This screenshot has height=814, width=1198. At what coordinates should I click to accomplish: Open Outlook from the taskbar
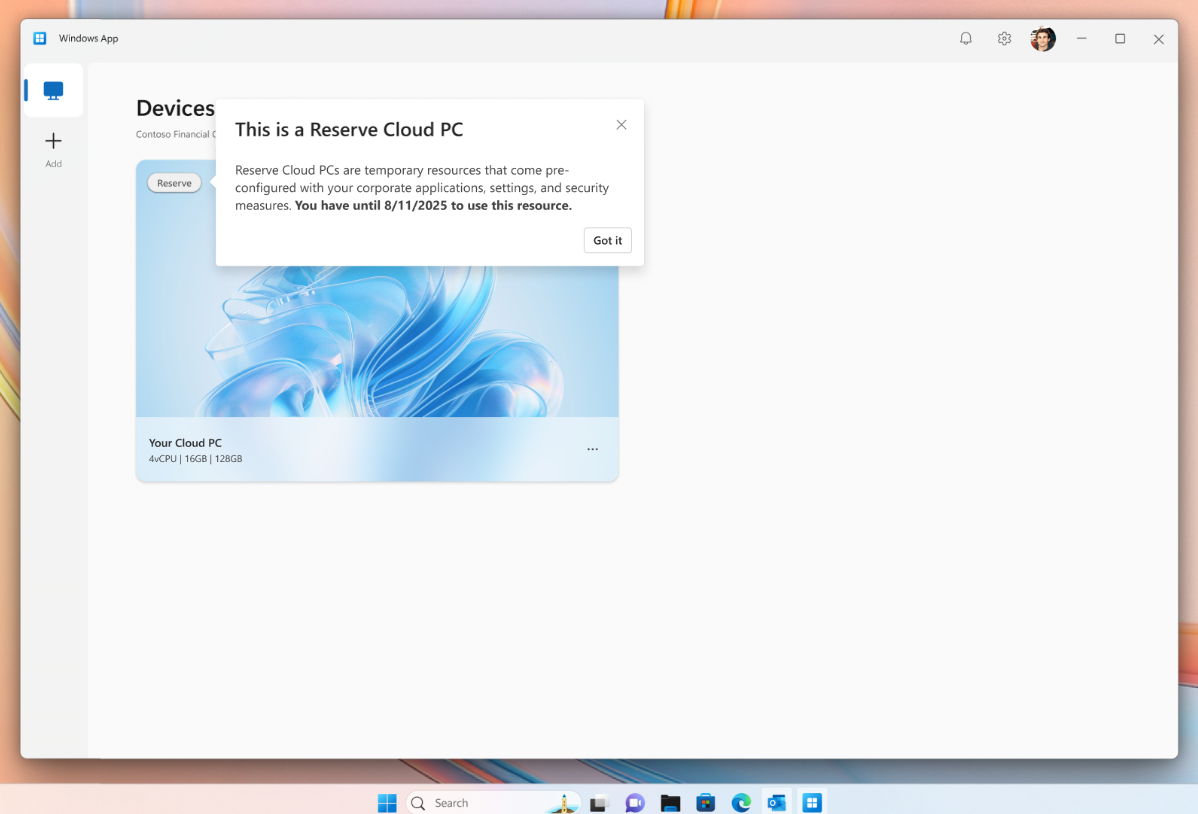click(x=776, y=802)
